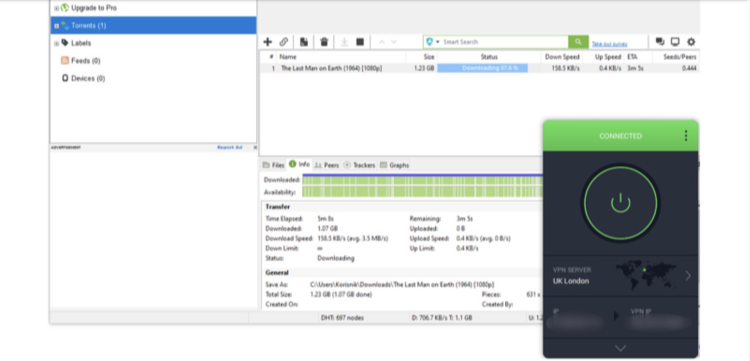Move torrent up in queue arrow
750x361 pixels.
point(382,42)
